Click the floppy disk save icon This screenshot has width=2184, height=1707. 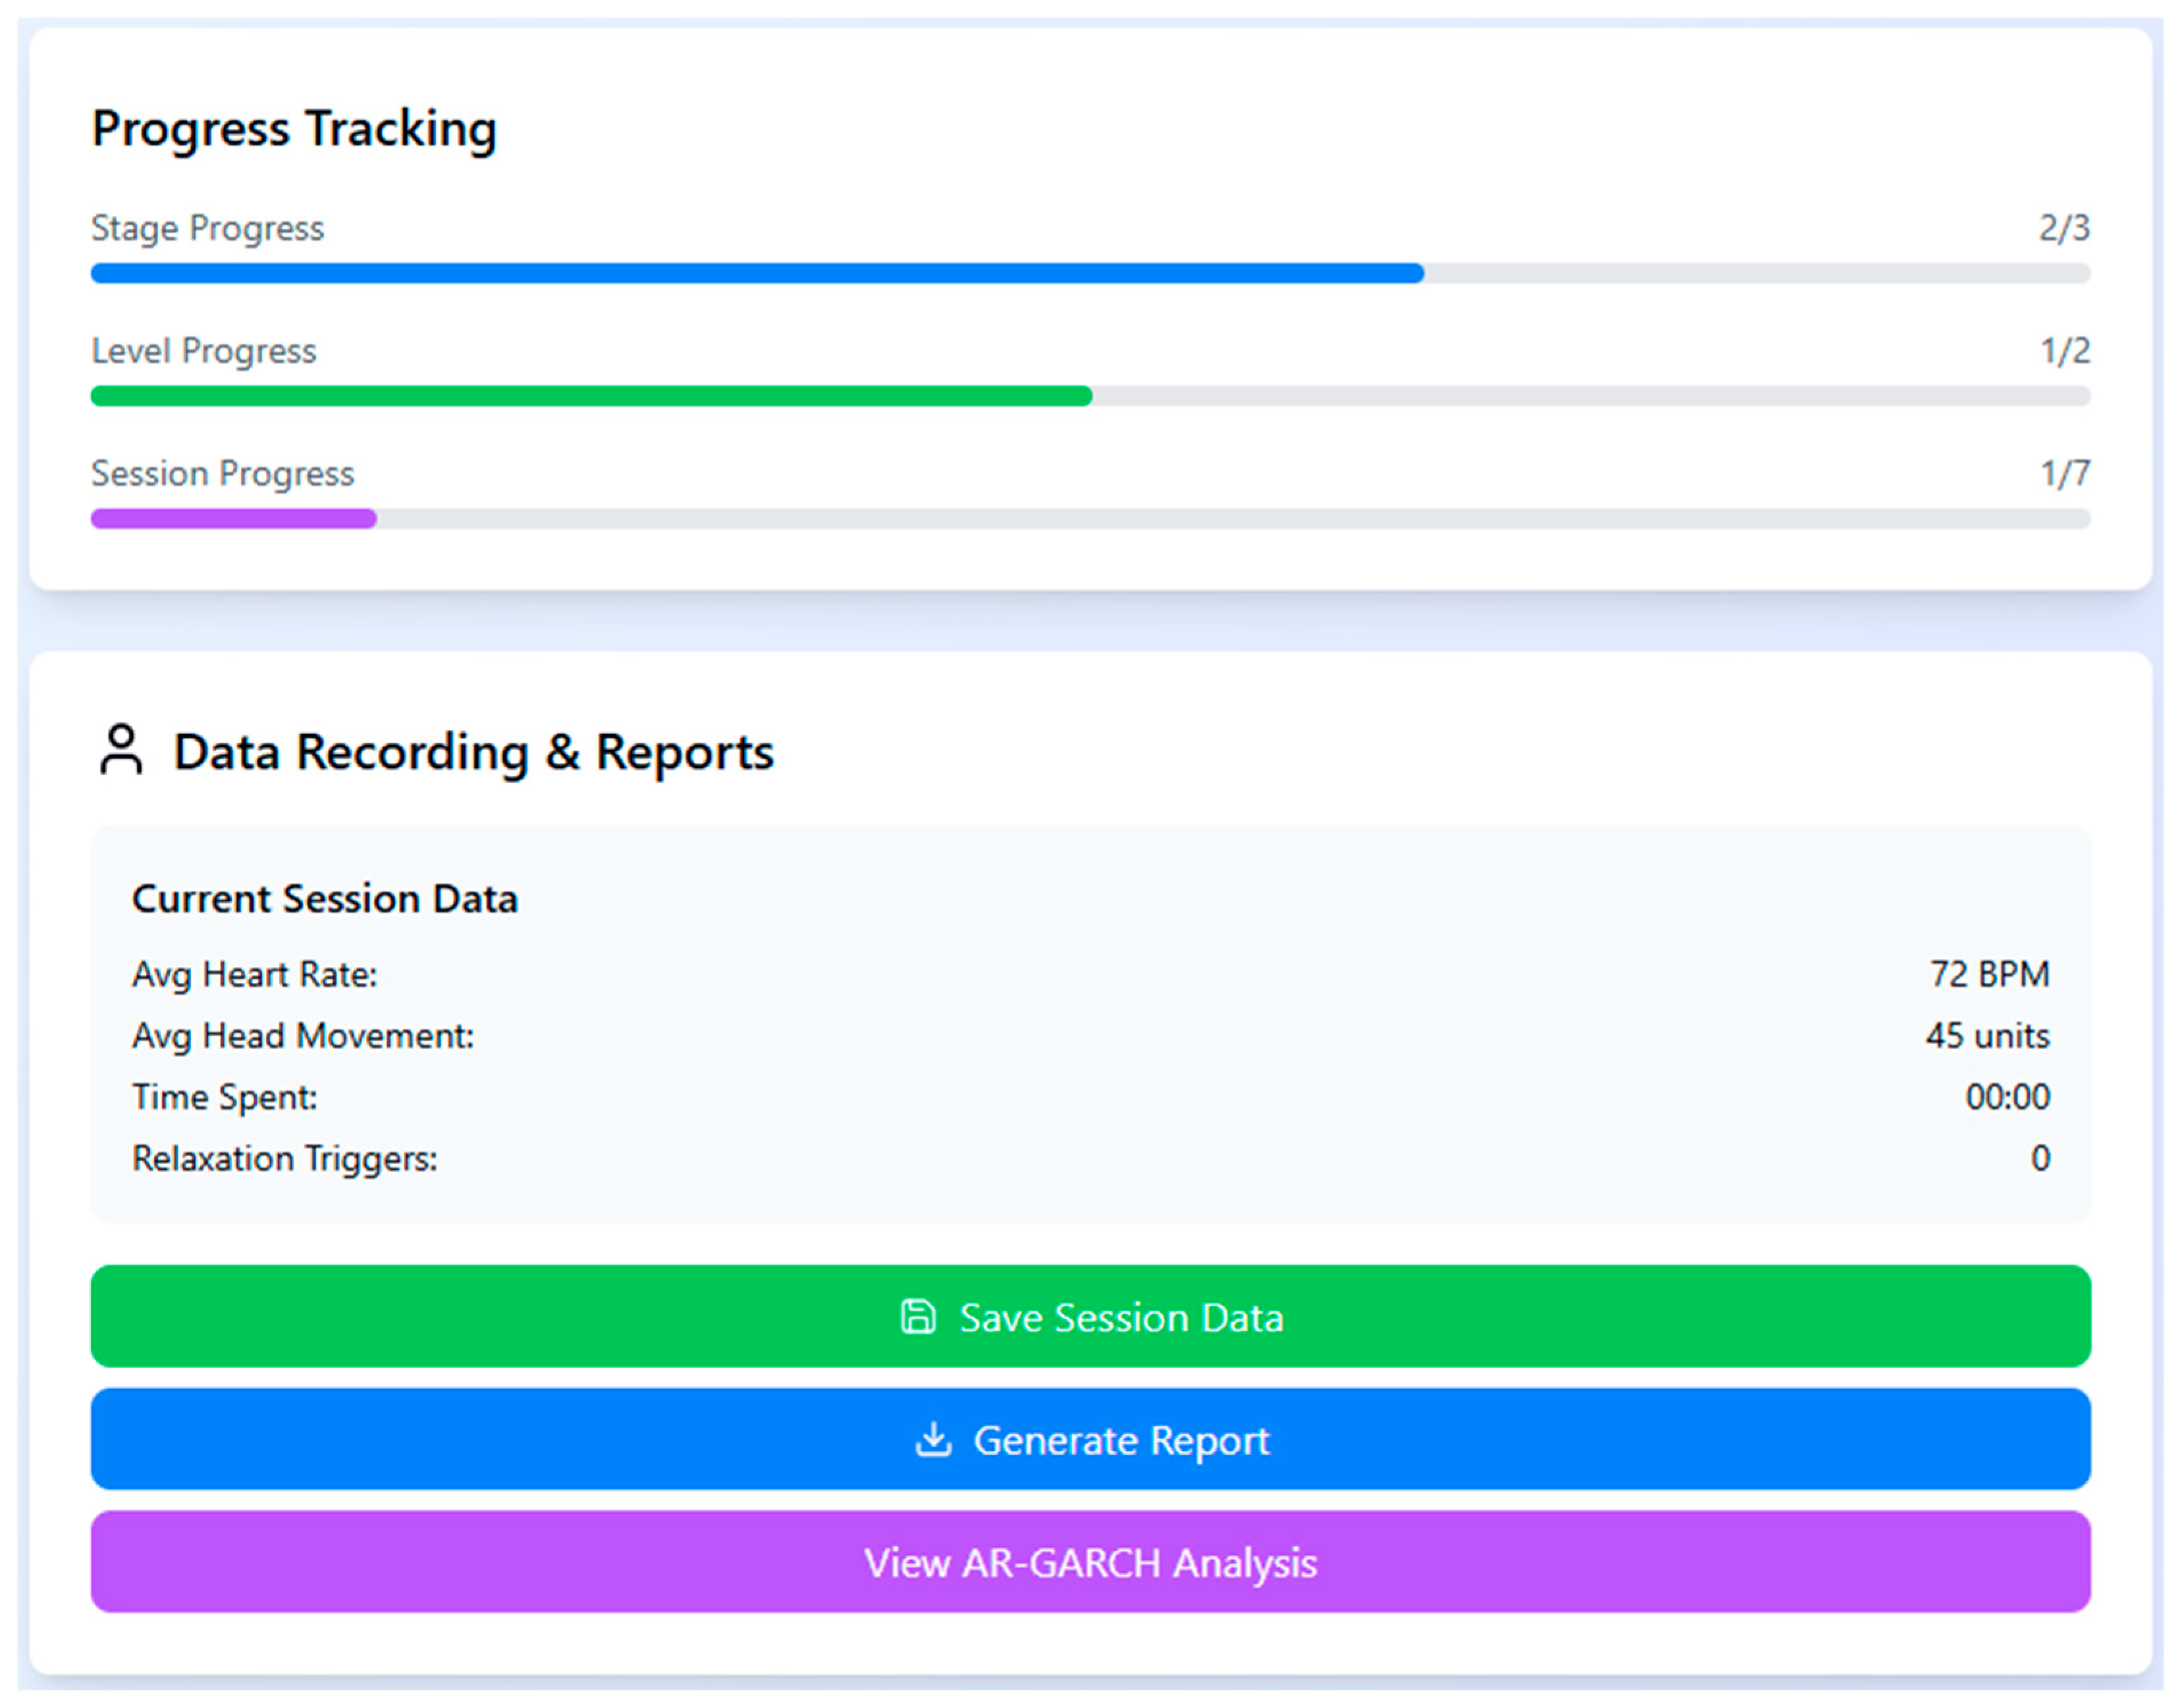click(x=917, y=1317)
